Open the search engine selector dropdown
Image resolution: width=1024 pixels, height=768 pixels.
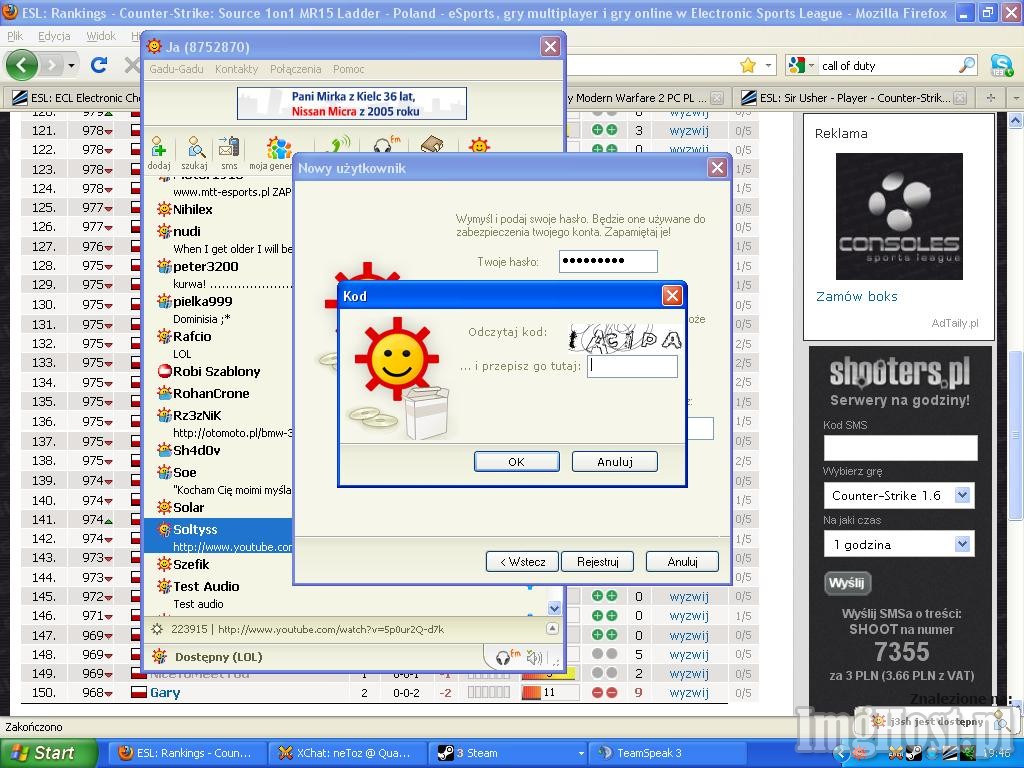pos(802,65)
